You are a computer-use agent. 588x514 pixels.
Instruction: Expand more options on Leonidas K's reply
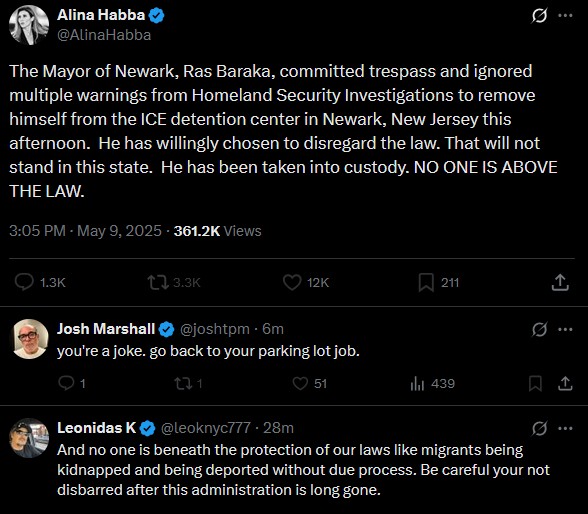point(566,429)
